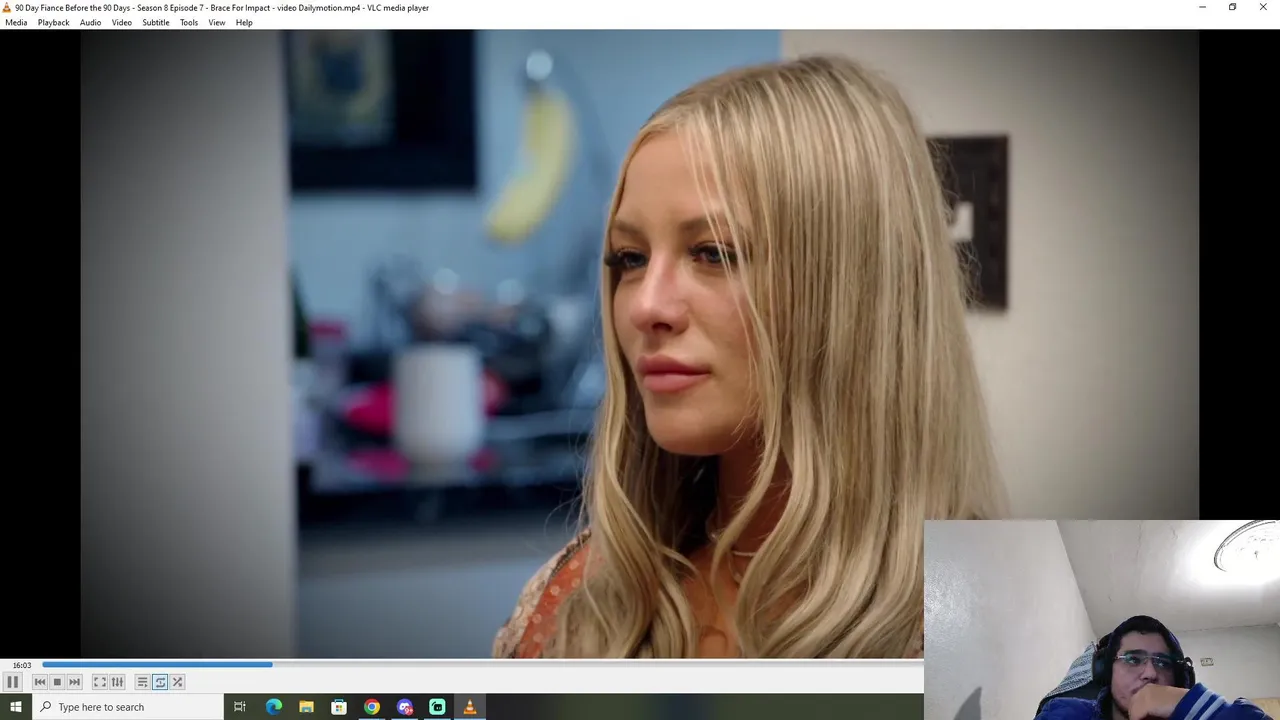Screen dimensions: 1280x720
Task: Click the webcam overlay thumbnail
Action: pyautogui.click(x=1102, y=620)
